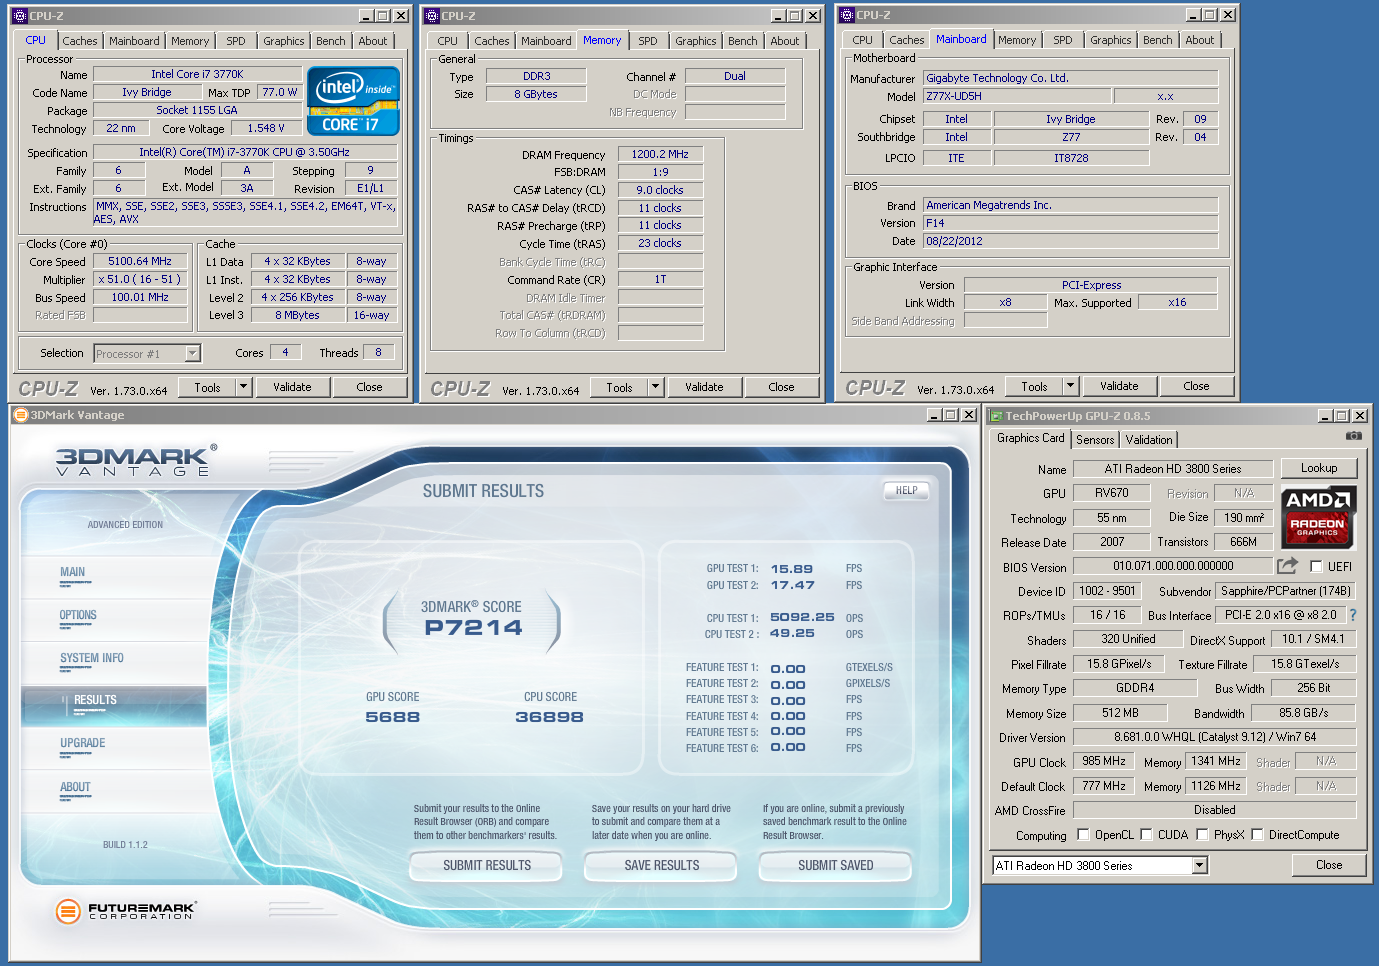Click the GPU-Z title bar app icon
This screenshot has height=966, width=1379.
(995, 416)
